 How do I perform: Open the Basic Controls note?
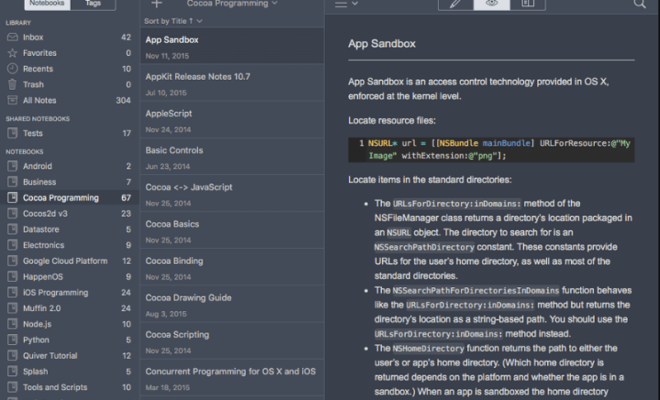[x=232, y=156]
